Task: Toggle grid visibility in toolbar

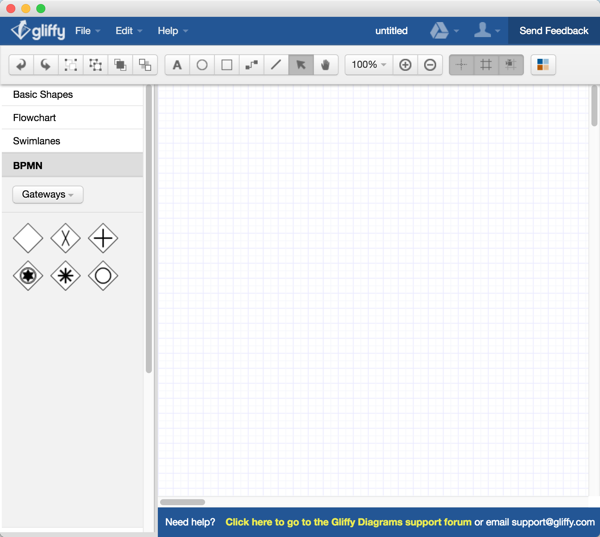Action: (x=486, y=65)
